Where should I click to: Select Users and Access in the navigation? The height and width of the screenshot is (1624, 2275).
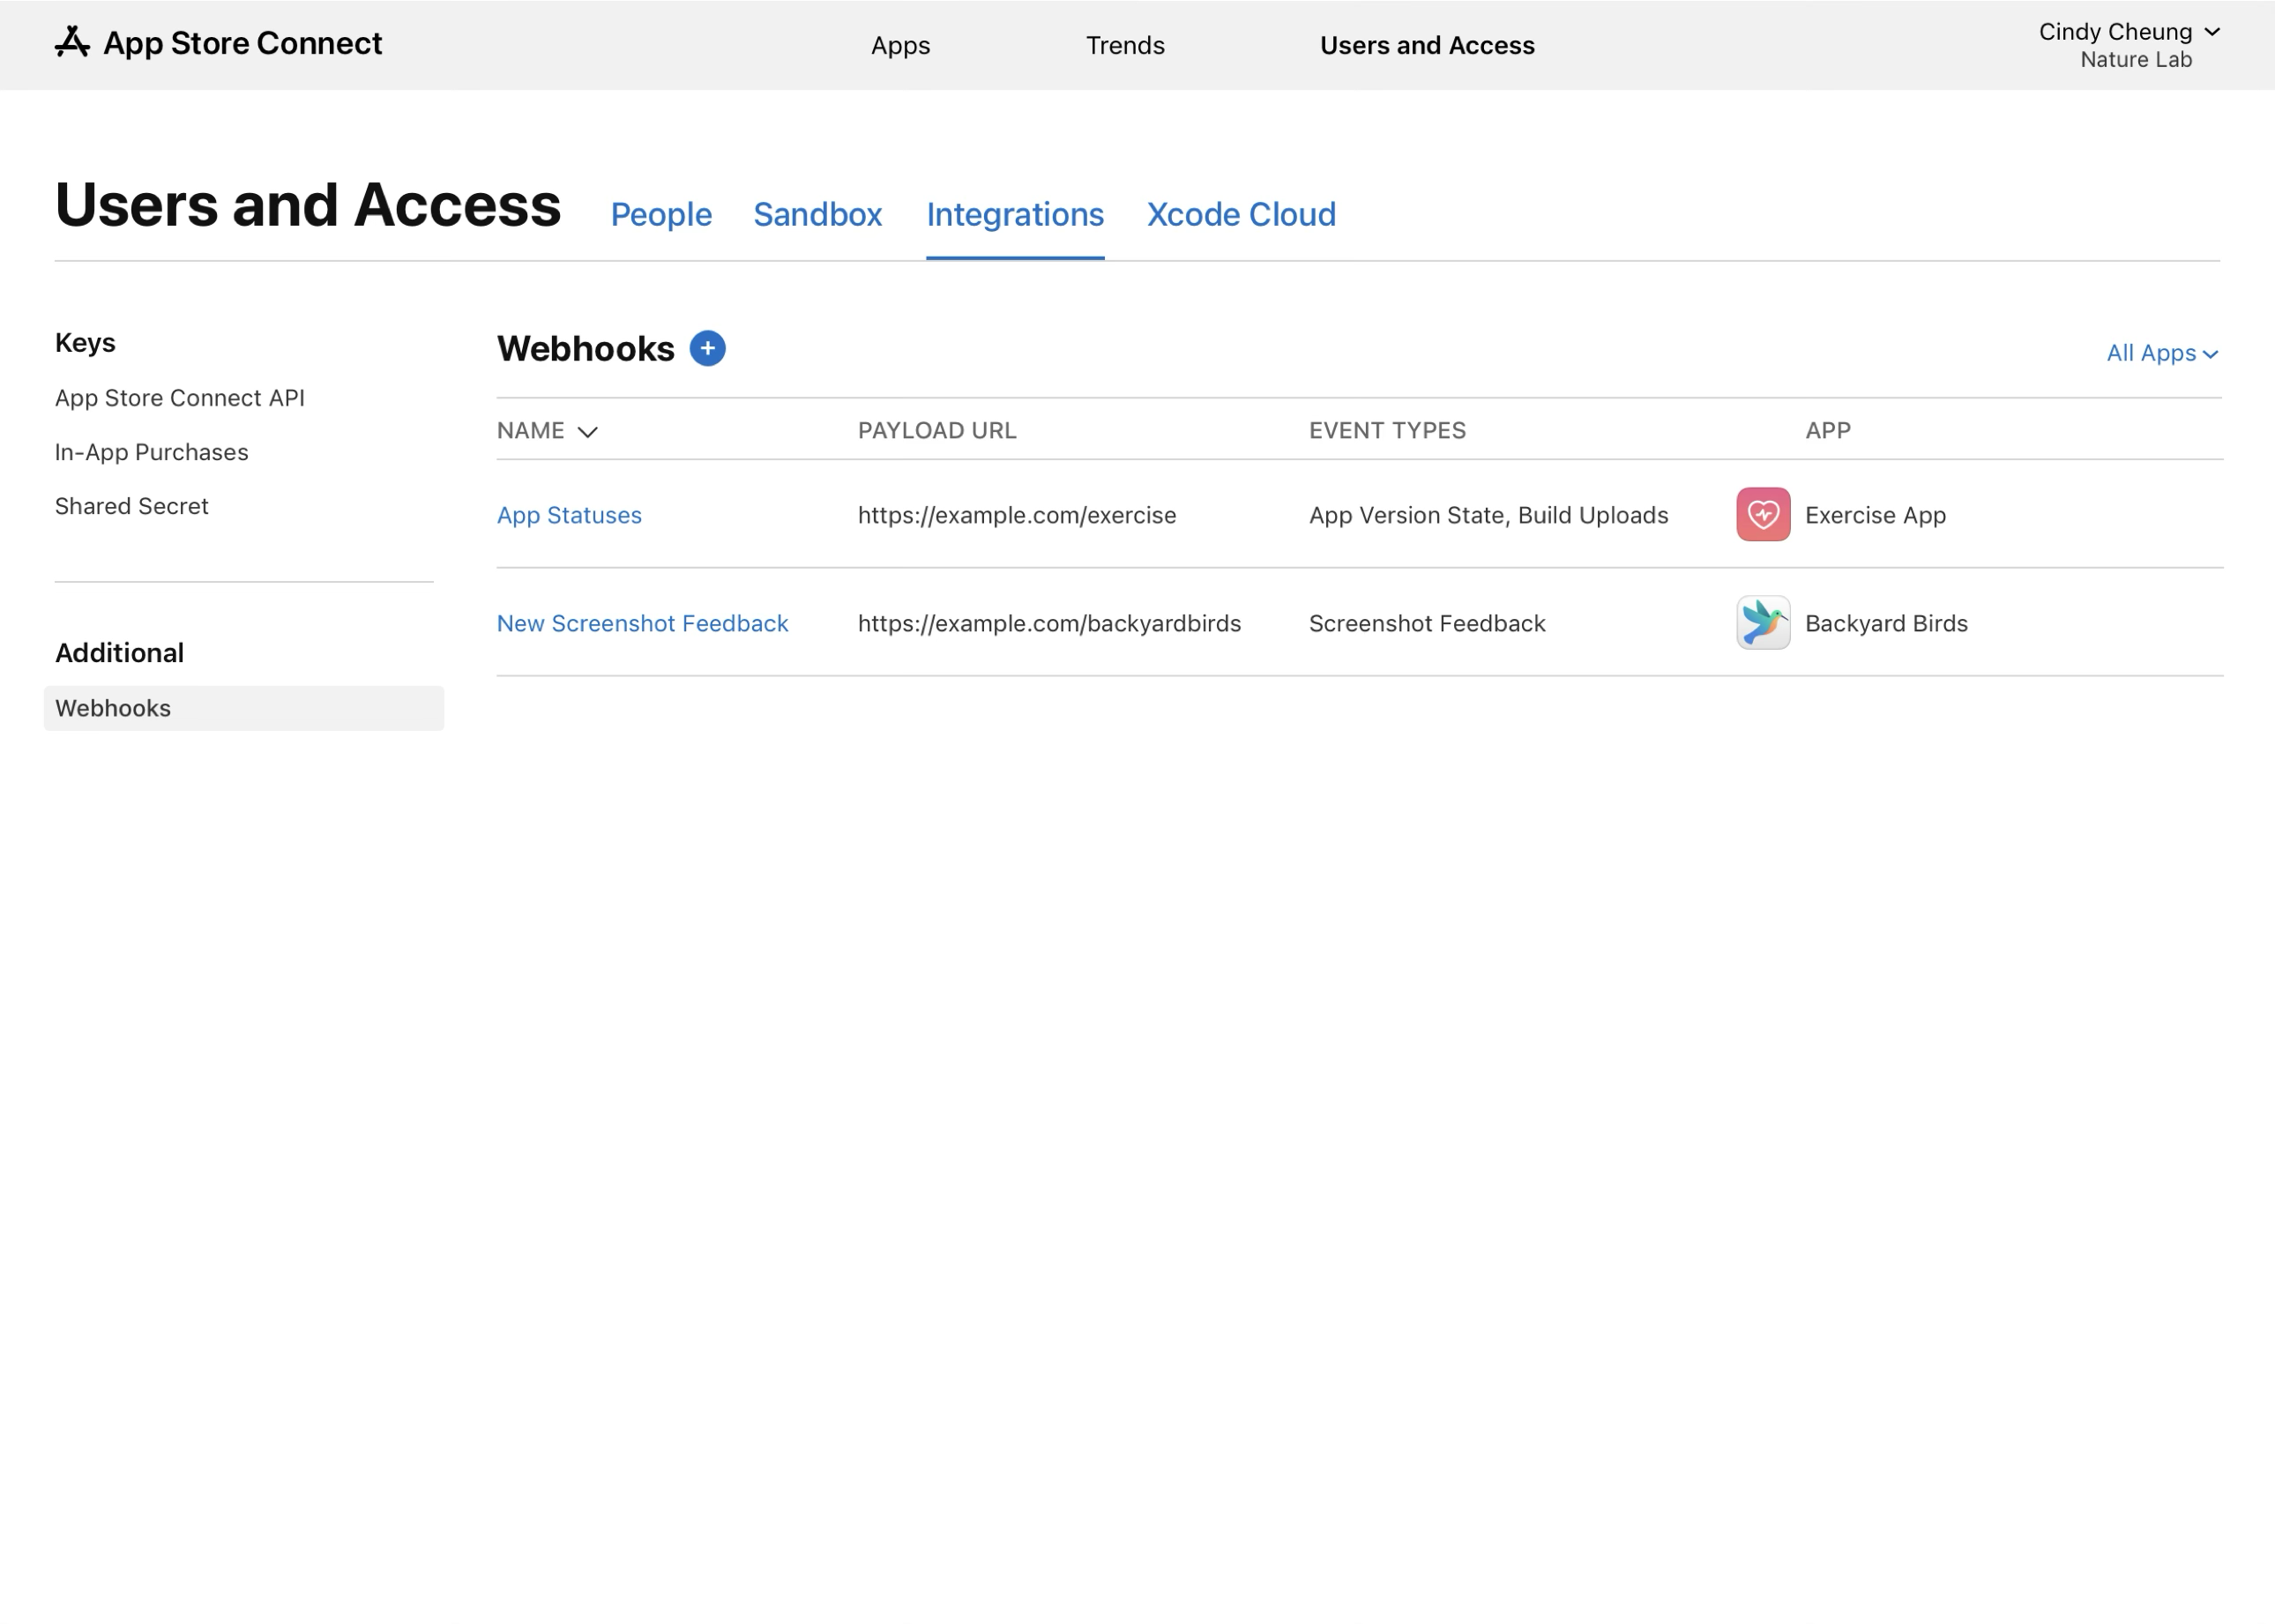[x=1427, y=45]
